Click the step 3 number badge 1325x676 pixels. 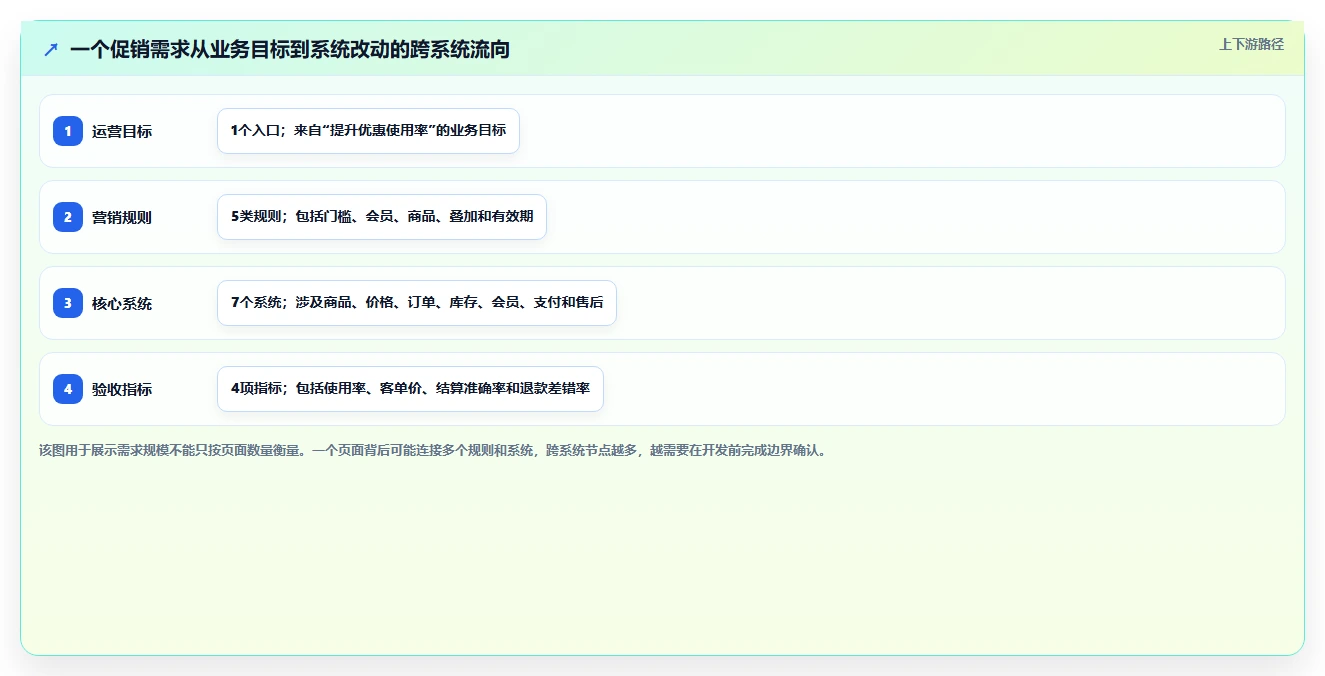[x=68, y=303]
